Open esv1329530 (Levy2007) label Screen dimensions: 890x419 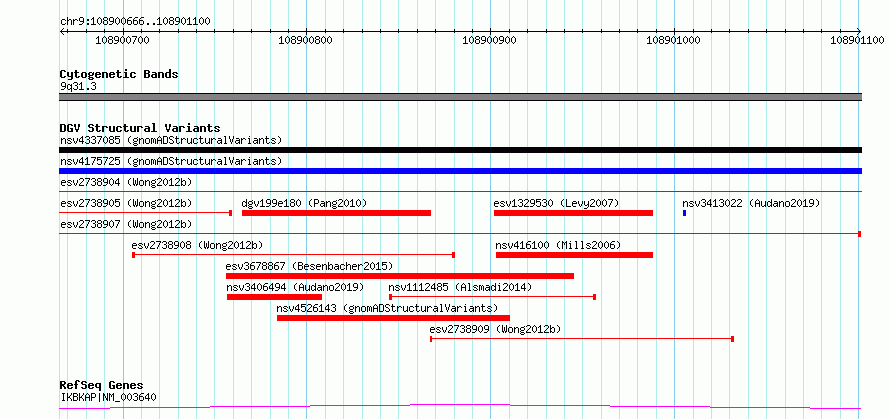[556, 203]
